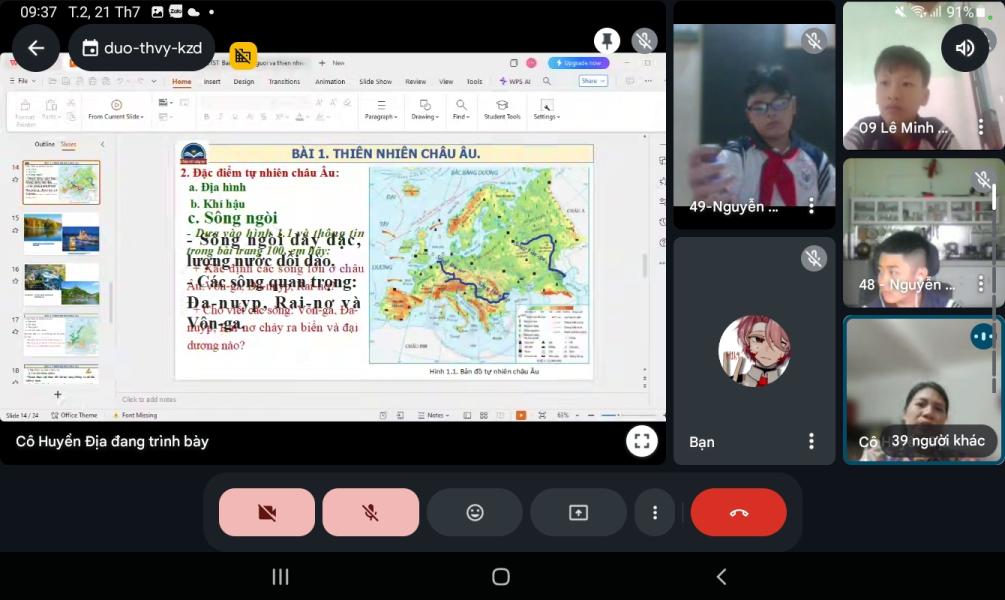Open options for 49-Nguyễn participant tile
1005x600 pixels.
811,206
